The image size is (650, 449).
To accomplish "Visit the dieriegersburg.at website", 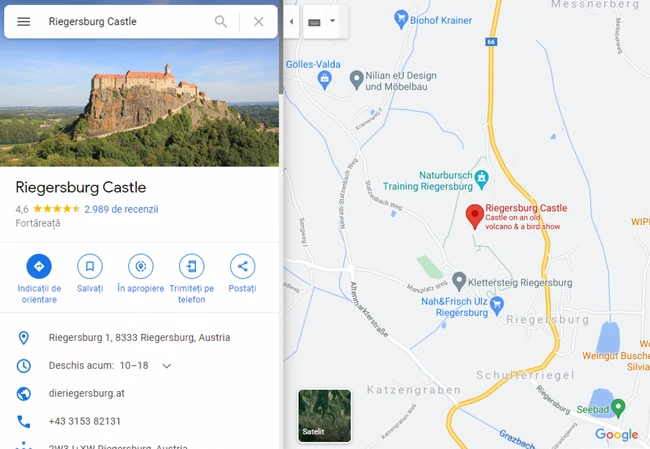I will [x=87, y=393].
